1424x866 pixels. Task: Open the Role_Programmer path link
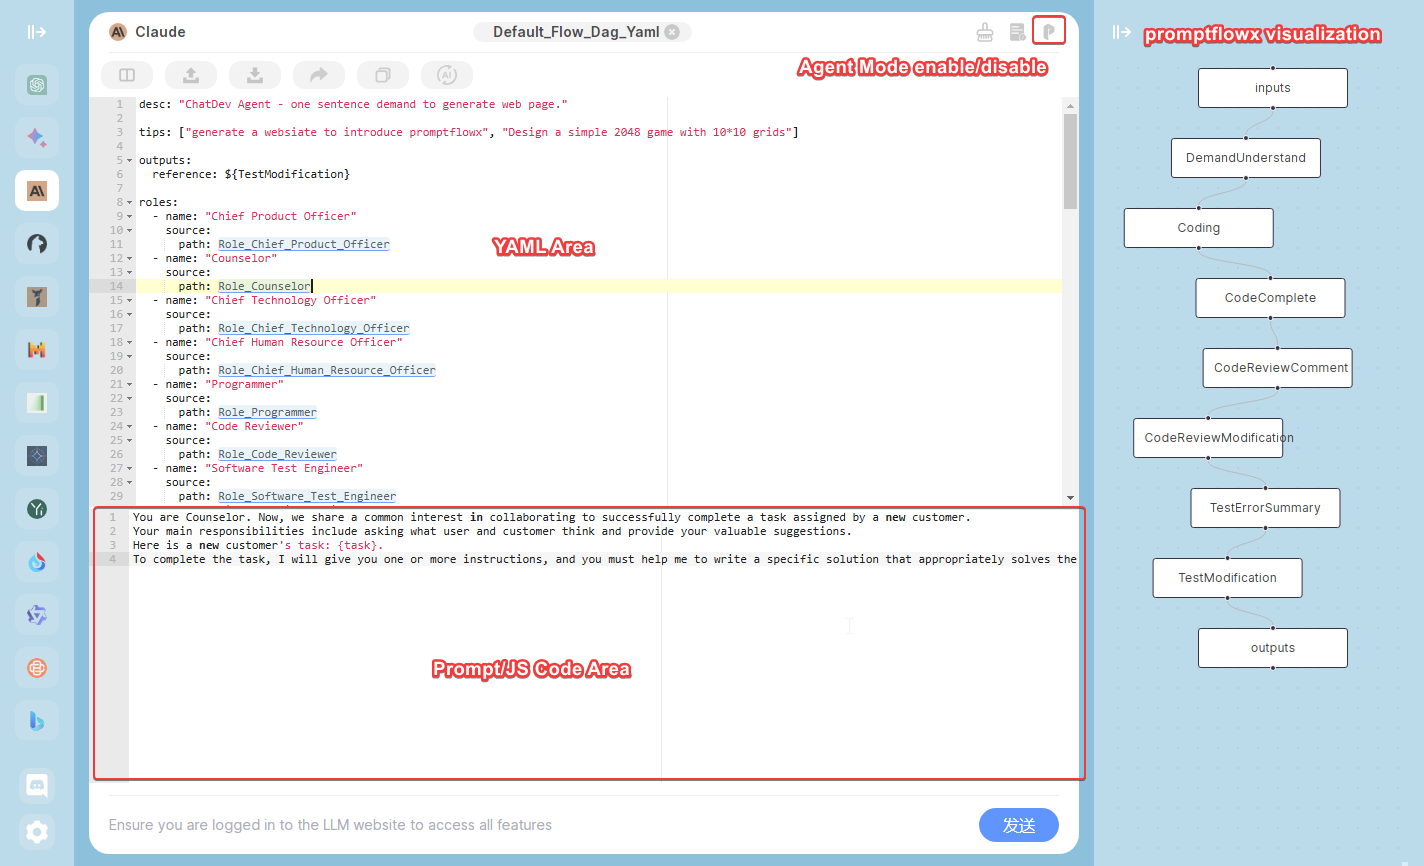point(267,412)
